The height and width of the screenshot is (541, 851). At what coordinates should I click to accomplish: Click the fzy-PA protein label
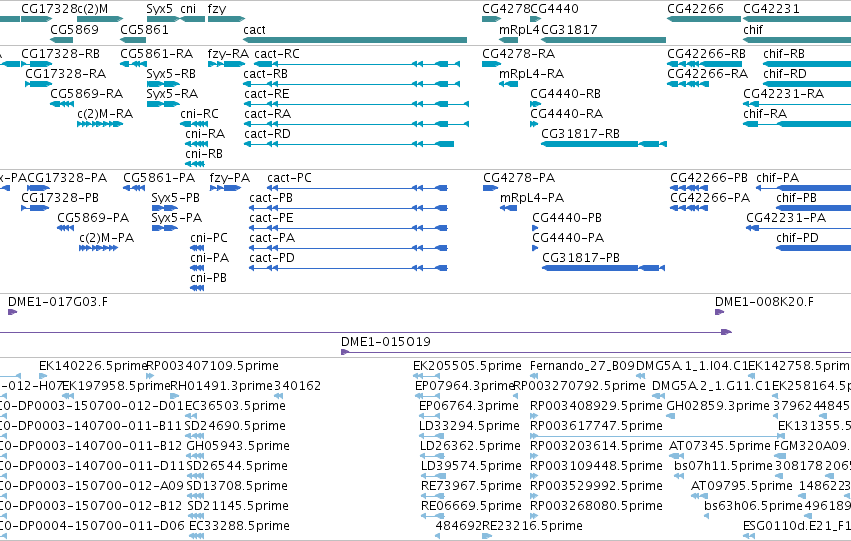tap(230, 178)
